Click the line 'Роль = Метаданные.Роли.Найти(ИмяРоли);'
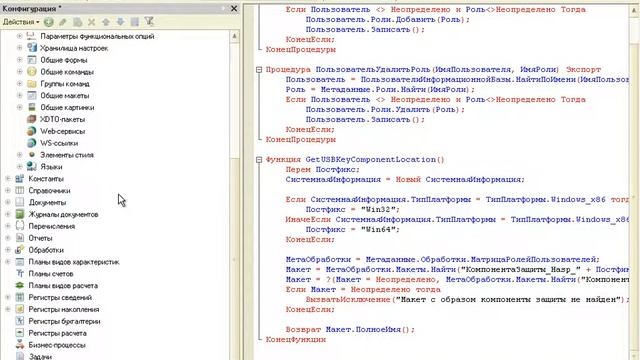Viewport: 640px width, 360px height. pyautogui.click(x=380, y=89)
